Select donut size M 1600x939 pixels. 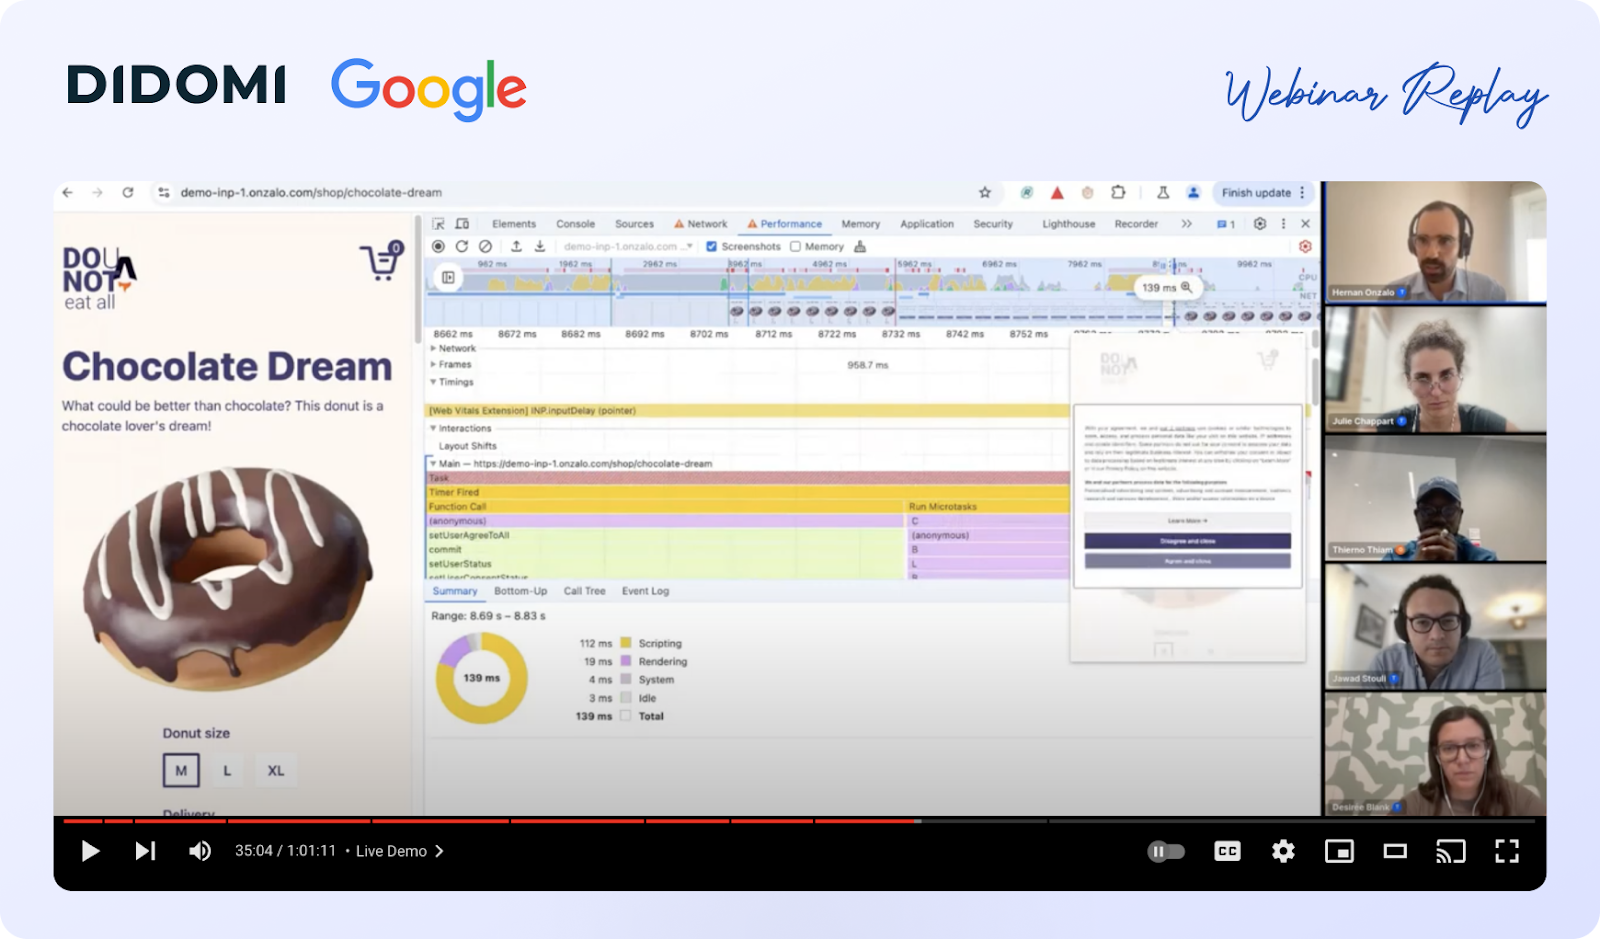tap(181, 770)
